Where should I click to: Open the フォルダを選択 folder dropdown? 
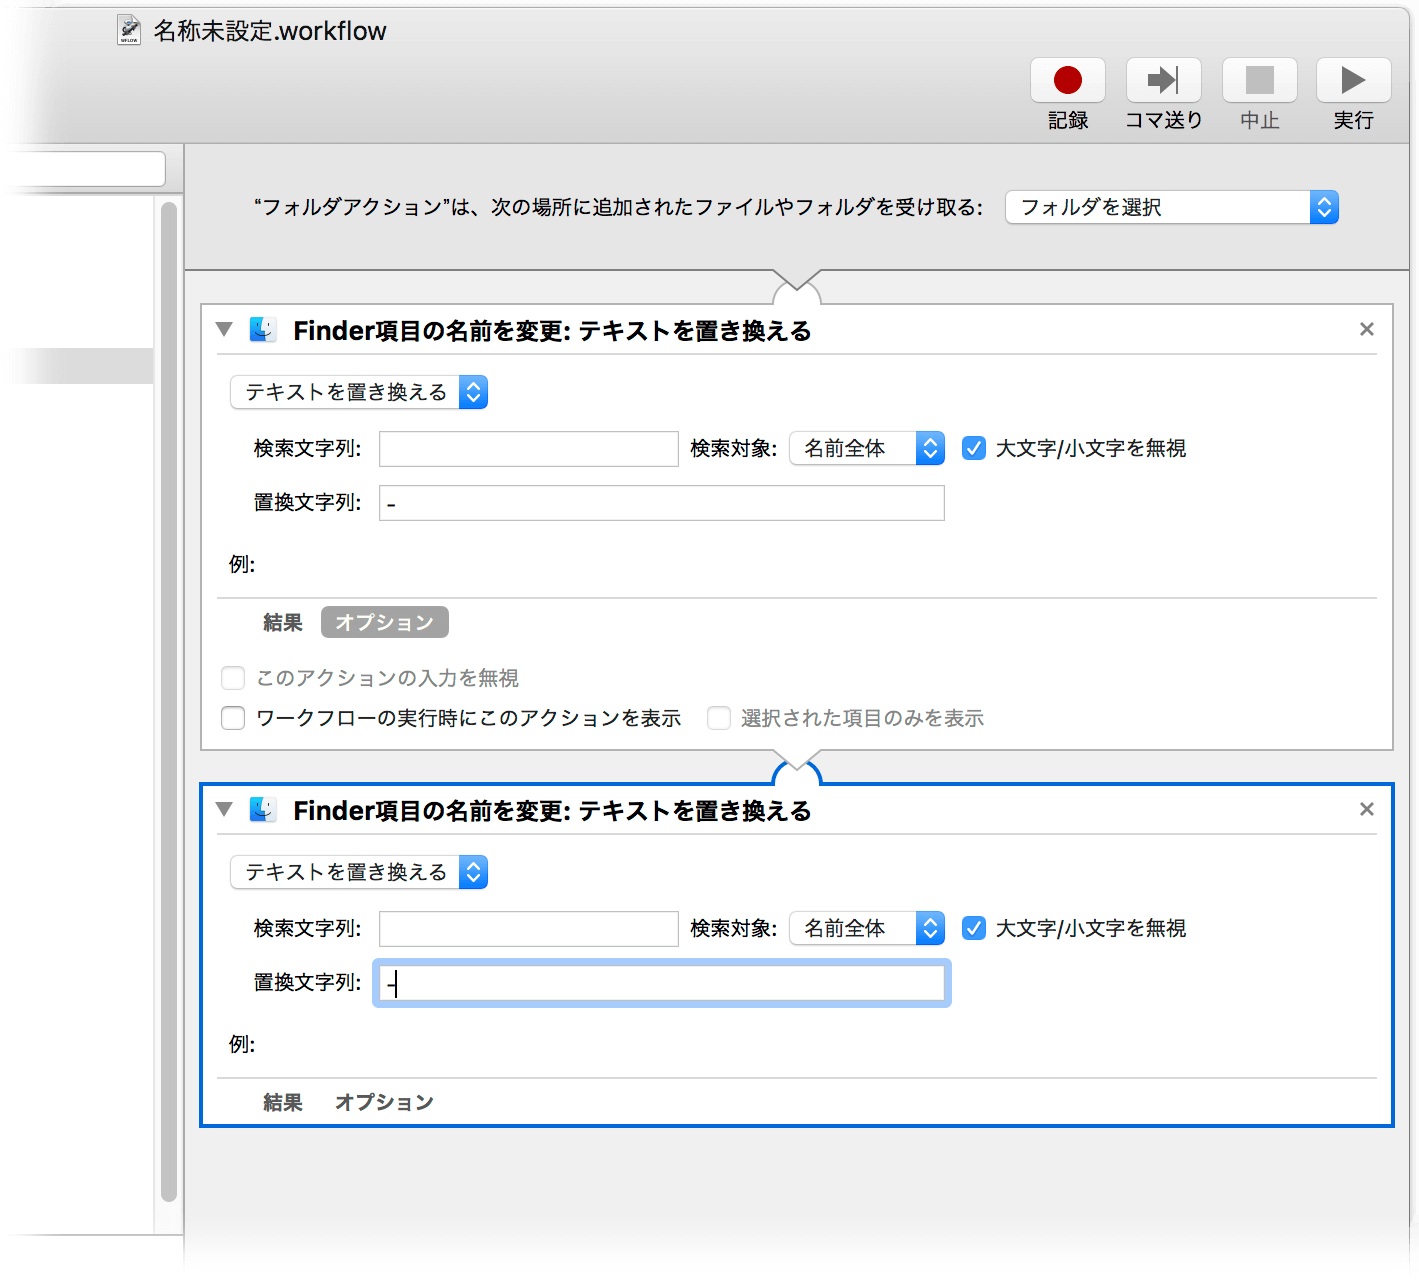pos(1172,207)
